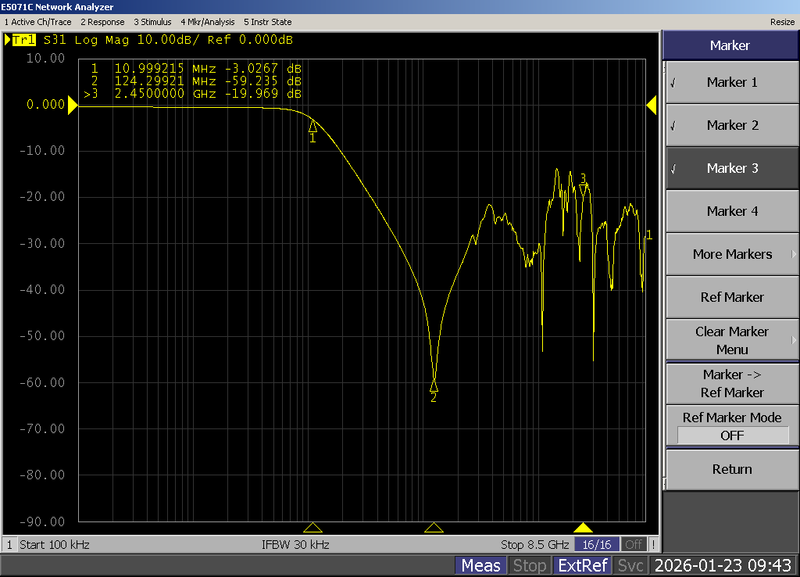Click the Off indicator next to the averaging counter
This screenshot has width=800, height=577.
tap(635, 544)
